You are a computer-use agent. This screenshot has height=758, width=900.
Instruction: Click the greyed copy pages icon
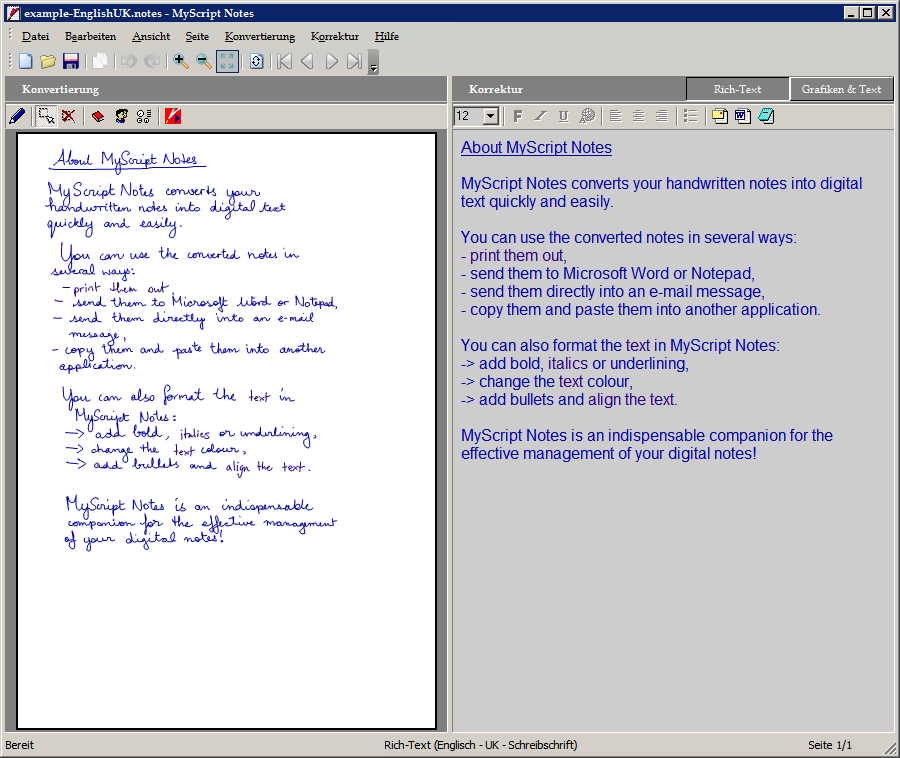[x=100, y=61]
